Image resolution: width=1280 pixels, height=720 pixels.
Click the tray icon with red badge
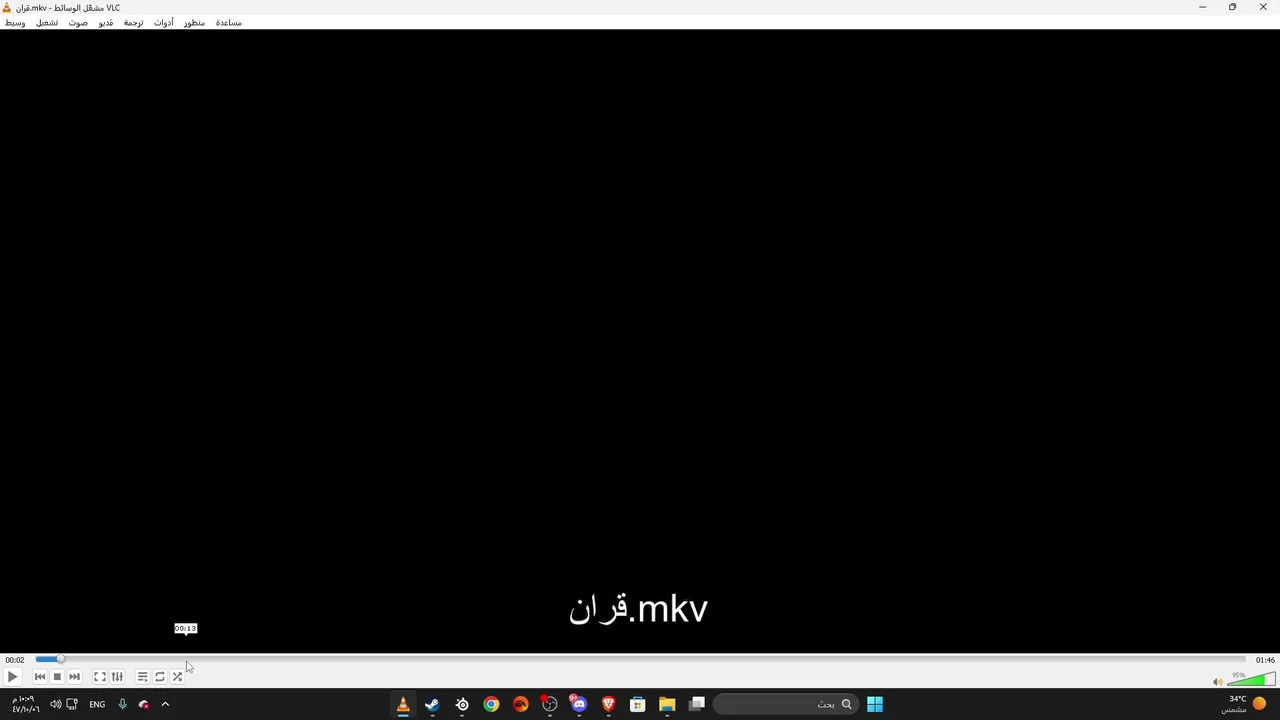coord(143,704)
